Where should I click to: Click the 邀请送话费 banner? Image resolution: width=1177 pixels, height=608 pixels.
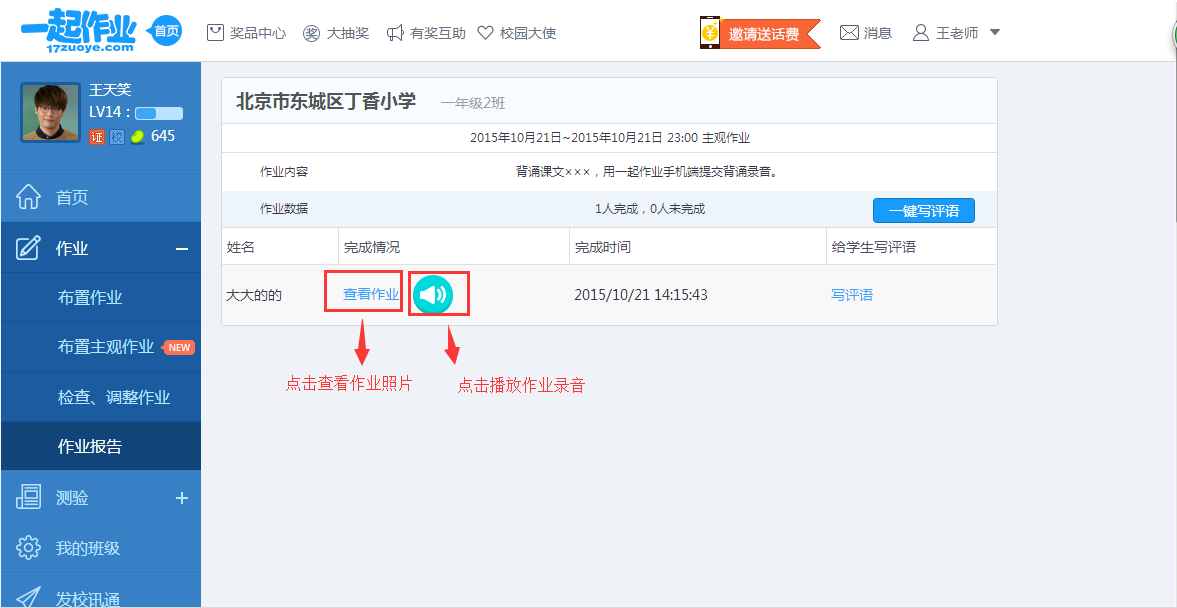(x=770, y=34)
